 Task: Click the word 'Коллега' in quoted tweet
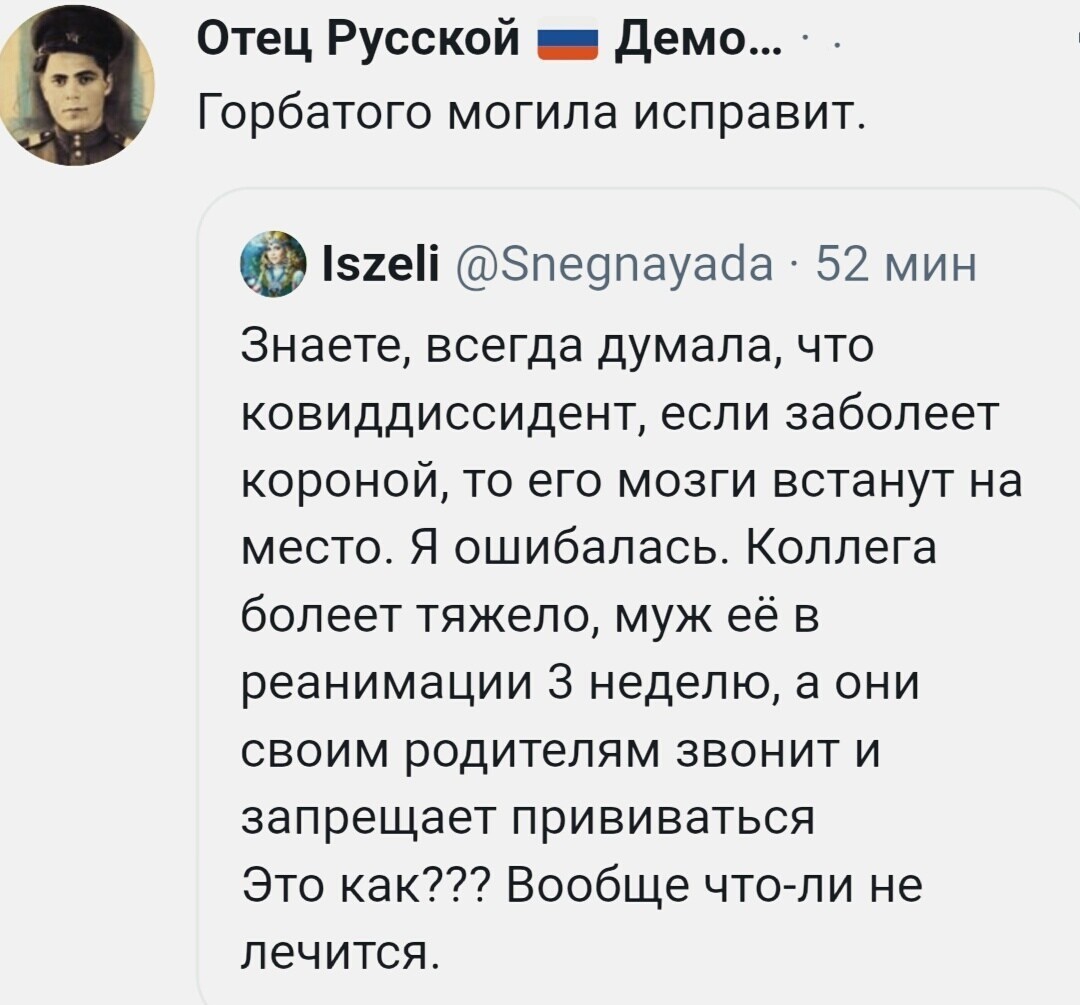tap(840, 548)
